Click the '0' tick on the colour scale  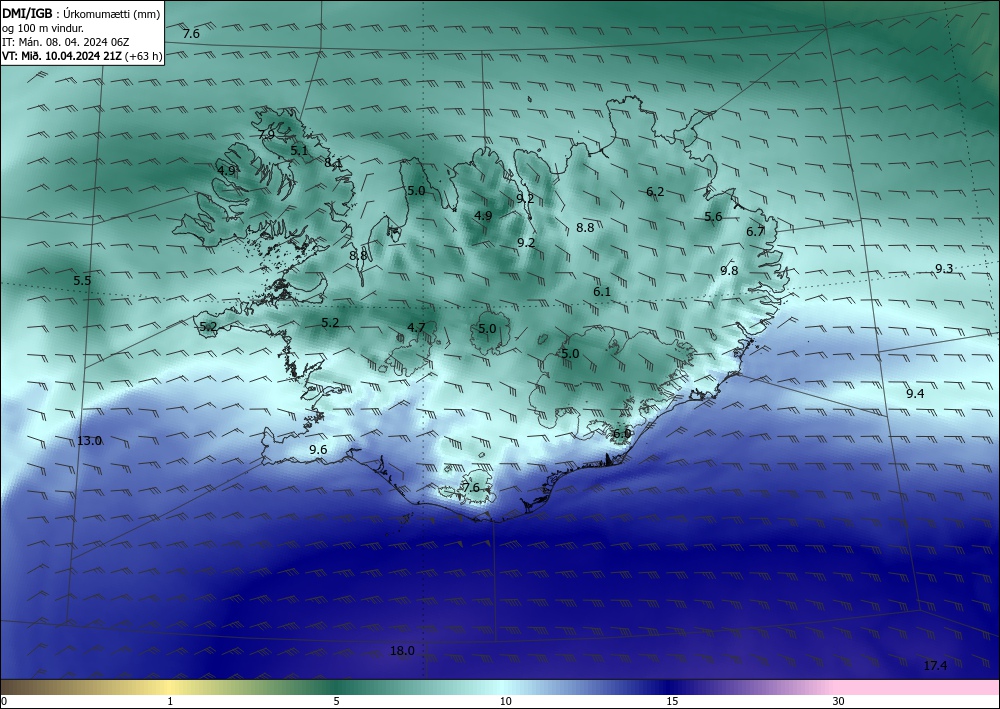[x=4, y=702]
